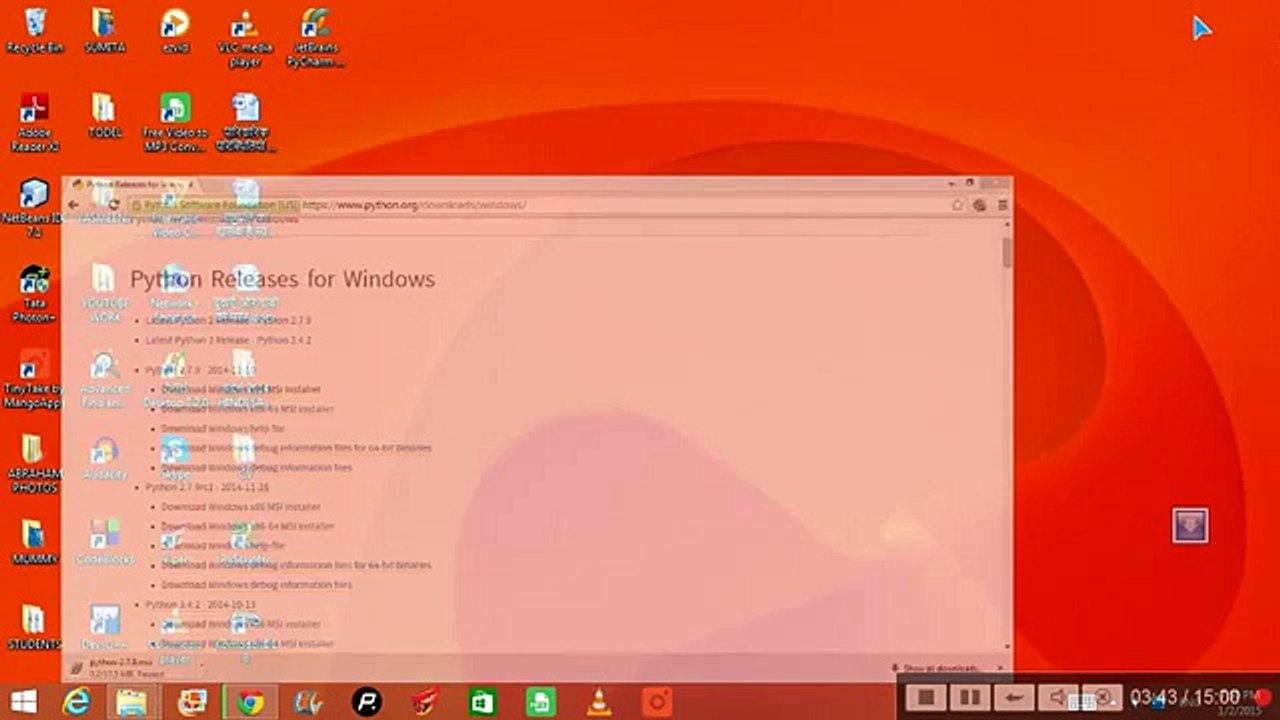Open File Explorer from taskbar
This screenshot has height=720, width=1280.
tap(132, 702)
